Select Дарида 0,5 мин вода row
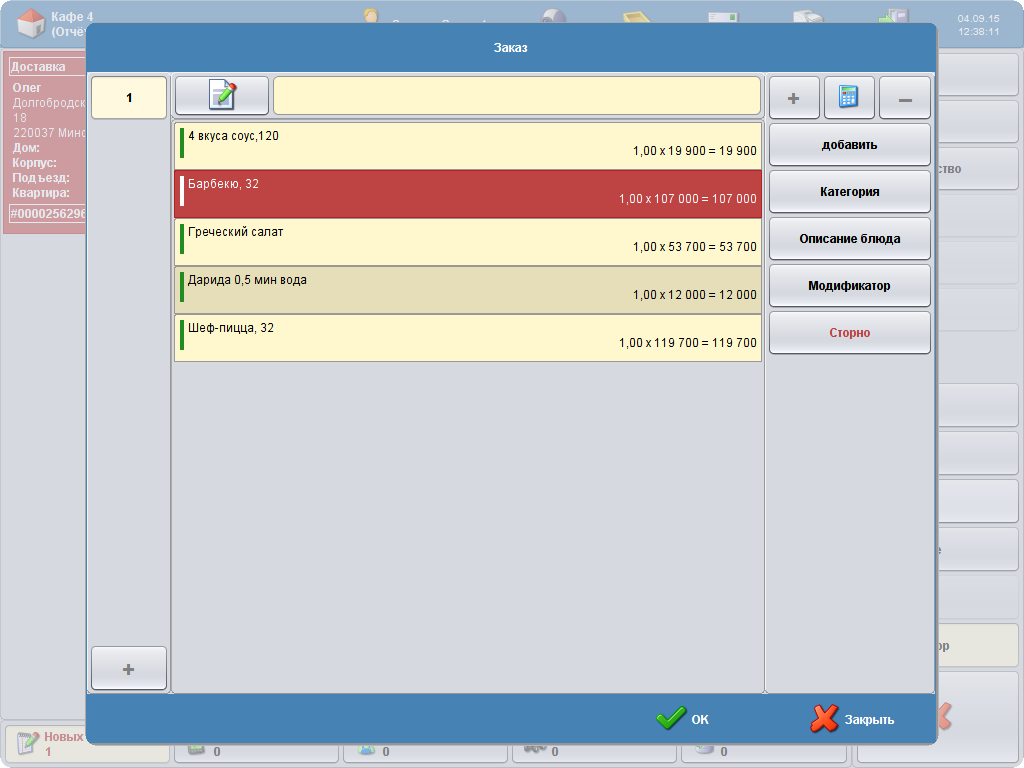This screenshot has width=1024, height=768. pos(468,289)
